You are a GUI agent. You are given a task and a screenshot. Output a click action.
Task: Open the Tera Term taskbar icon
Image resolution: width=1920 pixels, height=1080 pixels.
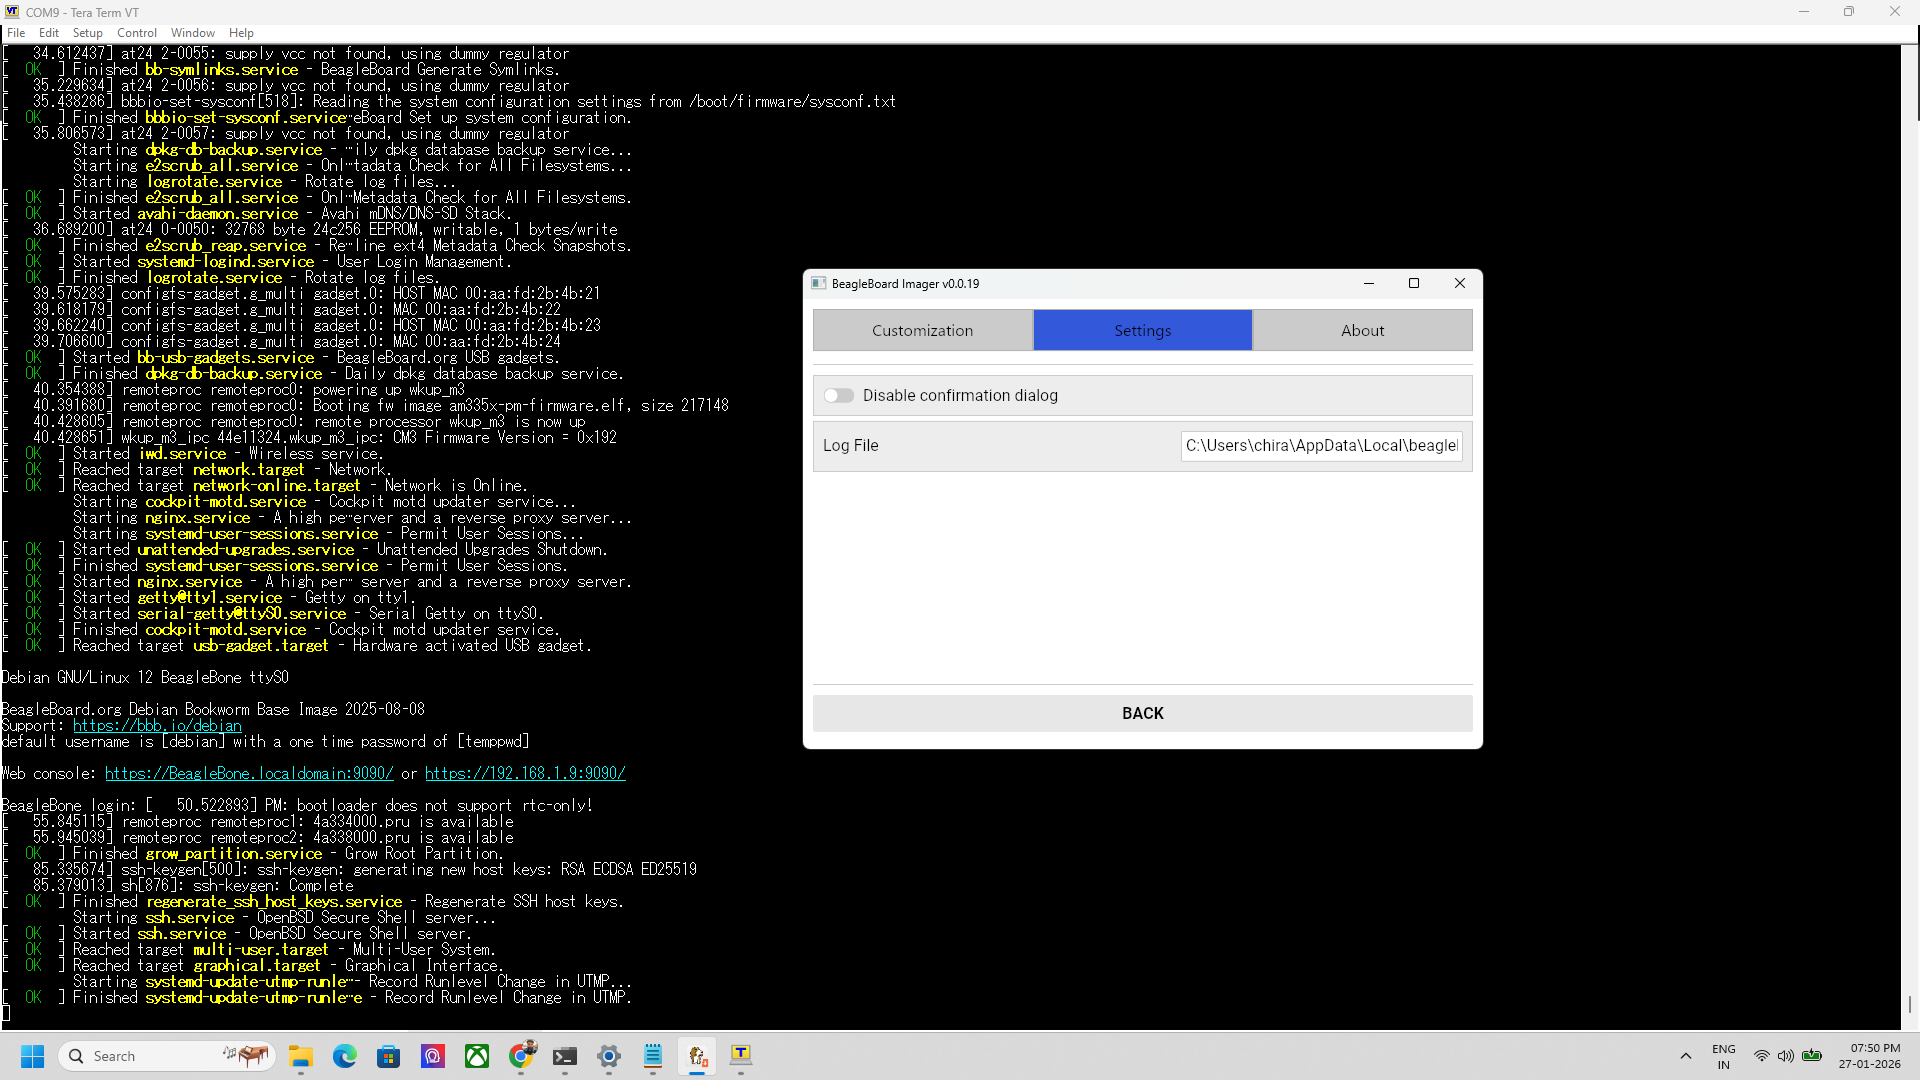click(x=741, y=1056)
